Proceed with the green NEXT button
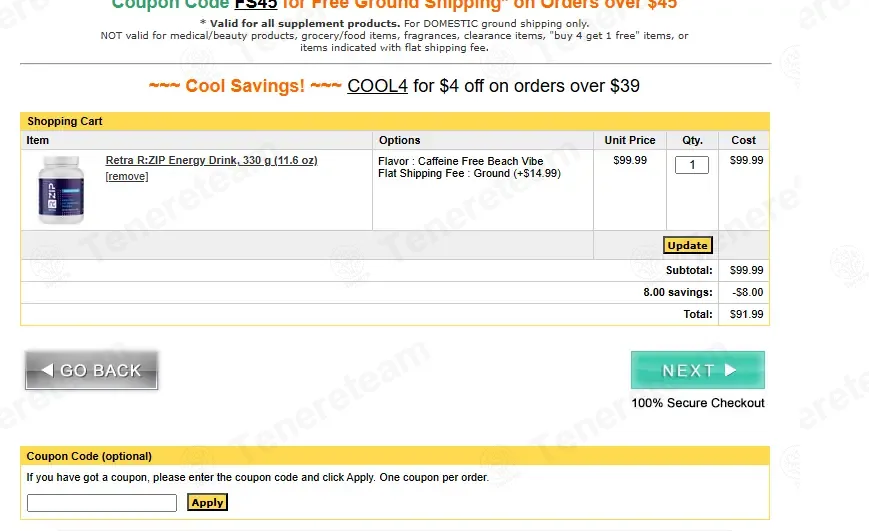This screenshot has height=531, width=869. coord(698,370)
